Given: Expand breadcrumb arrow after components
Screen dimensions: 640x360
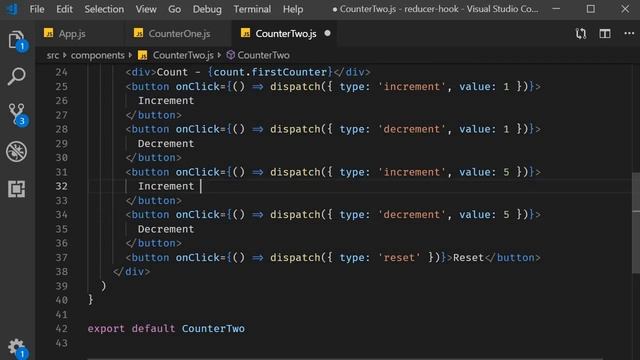Looking at the screenshot, I should click(x=130, y=55).
